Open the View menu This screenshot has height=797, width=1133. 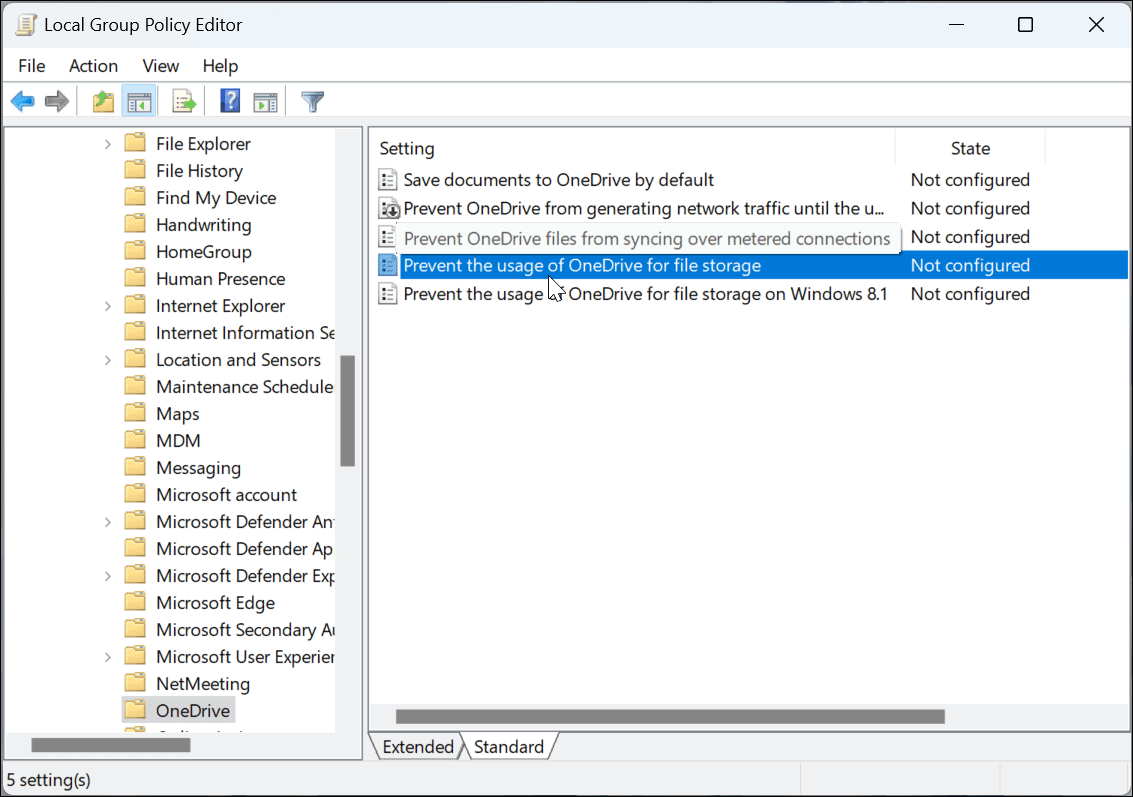point(160,66)
